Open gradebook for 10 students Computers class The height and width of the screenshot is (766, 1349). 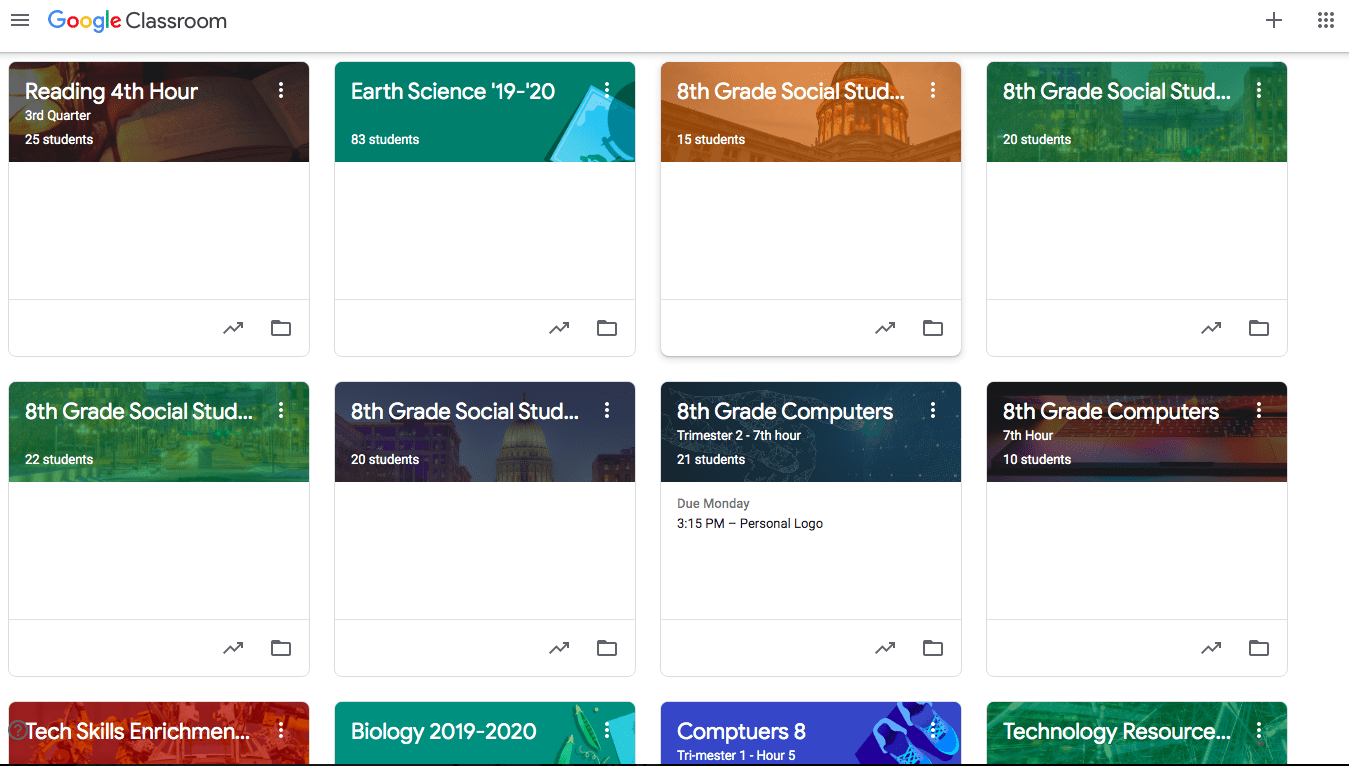pos(1211,648)
